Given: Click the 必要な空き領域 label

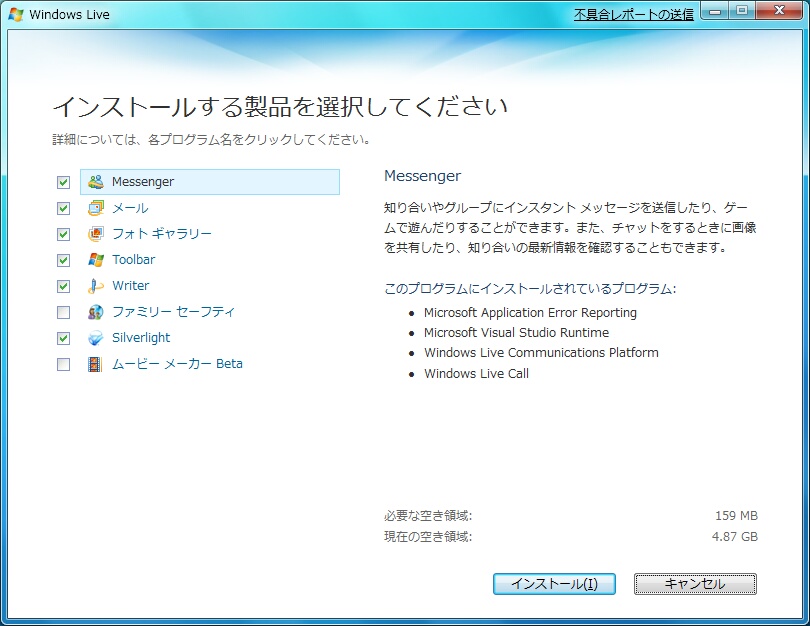Looking at the screenshot, I should click(x=428, y=515).
